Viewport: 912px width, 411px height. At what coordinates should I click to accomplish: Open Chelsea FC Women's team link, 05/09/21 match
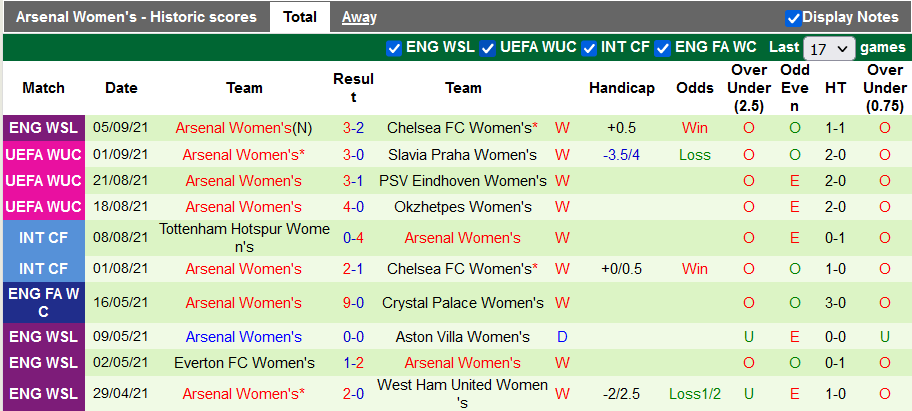click(459, 128)
